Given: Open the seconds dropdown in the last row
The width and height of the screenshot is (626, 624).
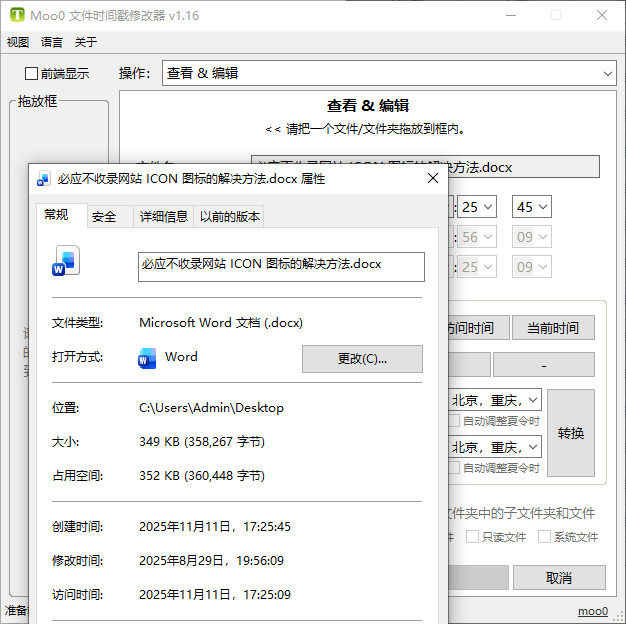Looking at the screenshot, I should (x=532, y=267).
